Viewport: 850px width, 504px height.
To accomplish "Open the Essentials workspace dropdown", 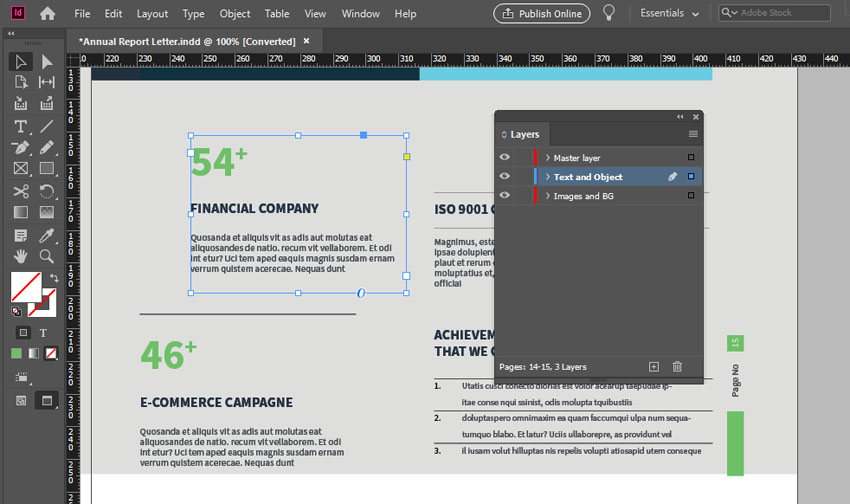I will click(x=669, y=13).
